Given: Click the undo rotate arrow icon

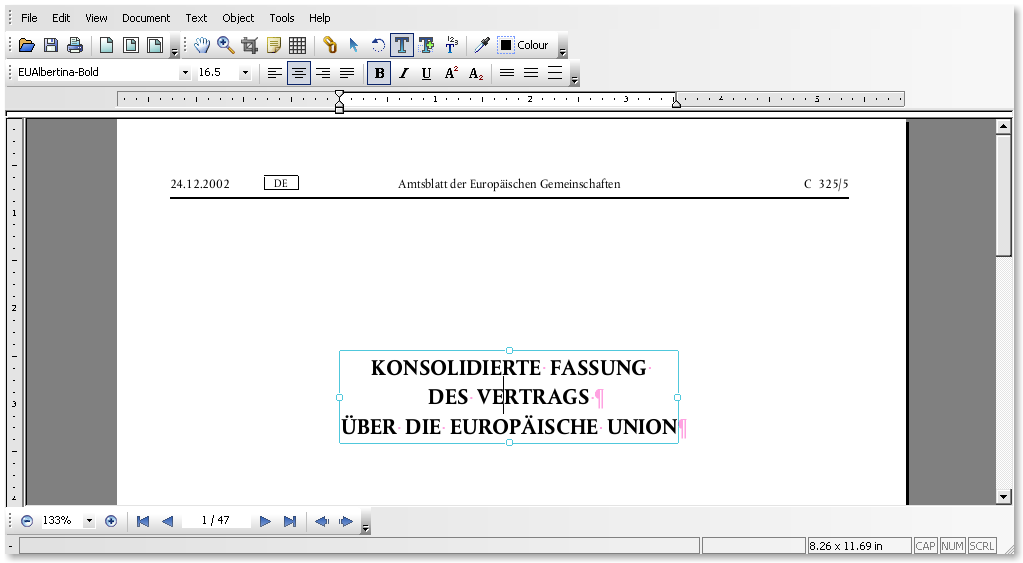Looking at the screenshot, I should pos(378,45).
